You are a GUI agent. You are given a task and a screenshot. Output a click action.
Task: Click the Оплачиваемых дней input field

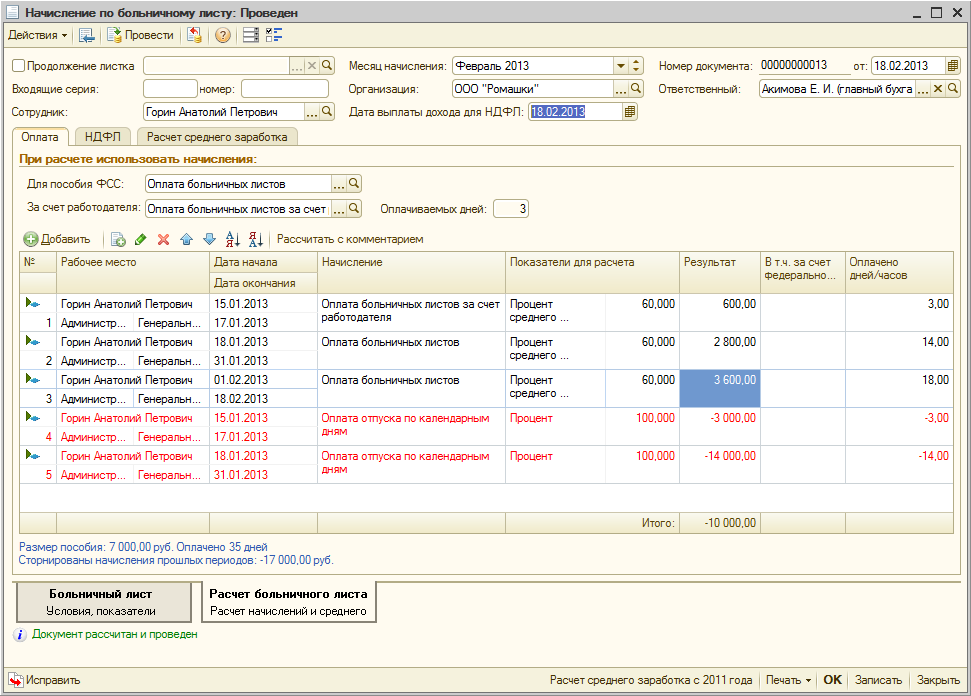tap(510, 209)
